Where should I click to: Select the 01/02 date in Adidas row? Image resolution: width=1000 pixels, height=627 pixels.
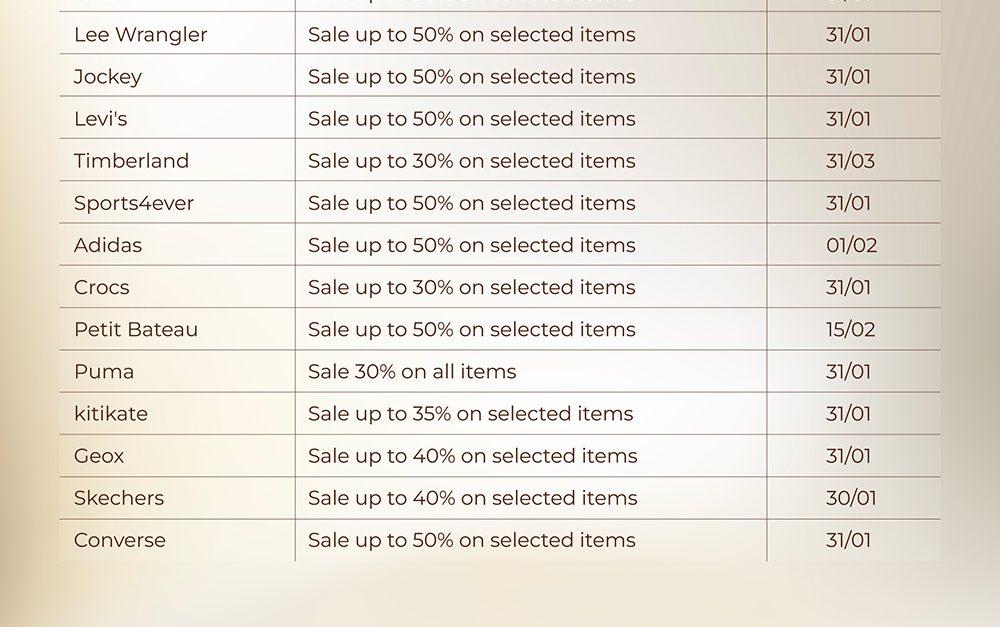click(x=851, y=245)
